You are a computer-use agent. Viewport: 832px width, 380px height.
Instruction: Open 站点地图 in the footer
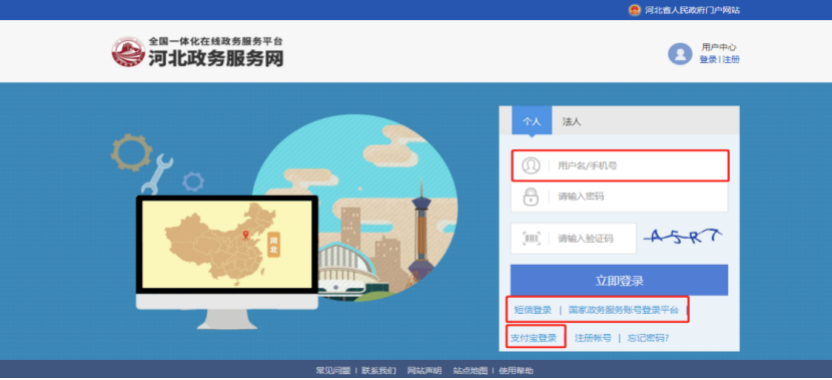click(471, 370)
